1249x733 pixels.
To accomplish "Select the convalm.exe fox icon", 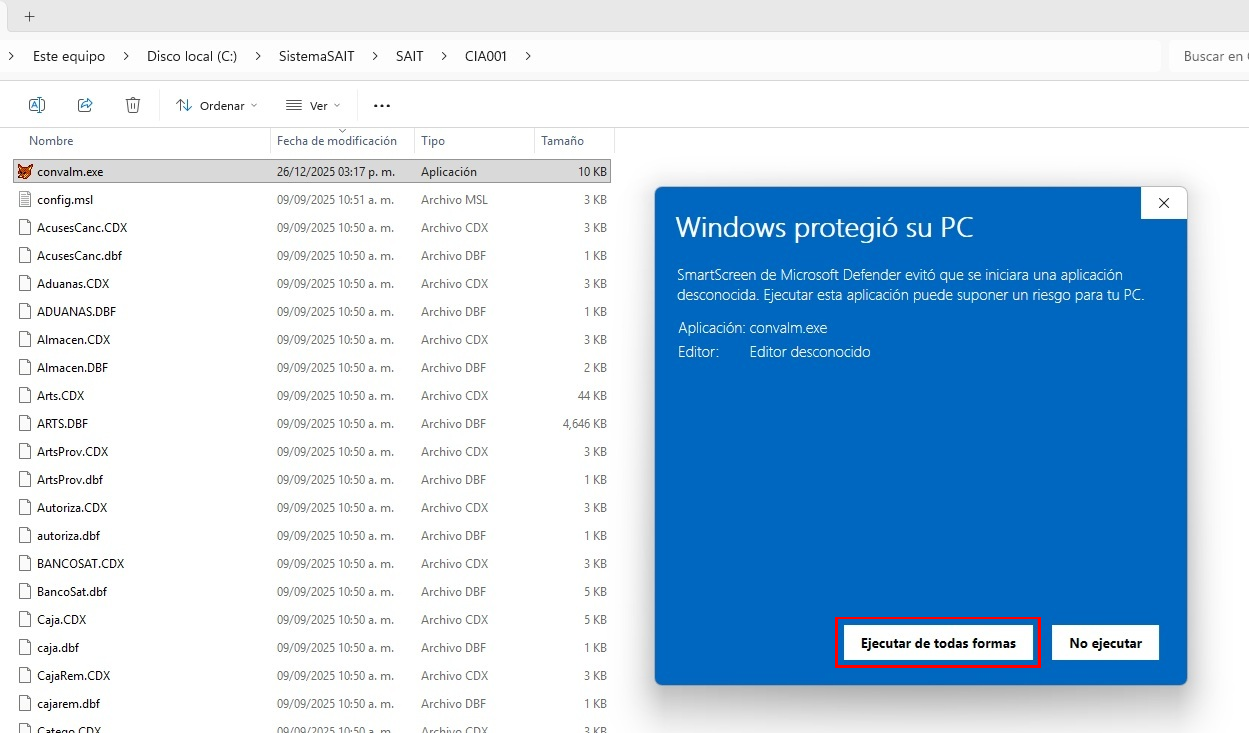I will tap(26, 171).
